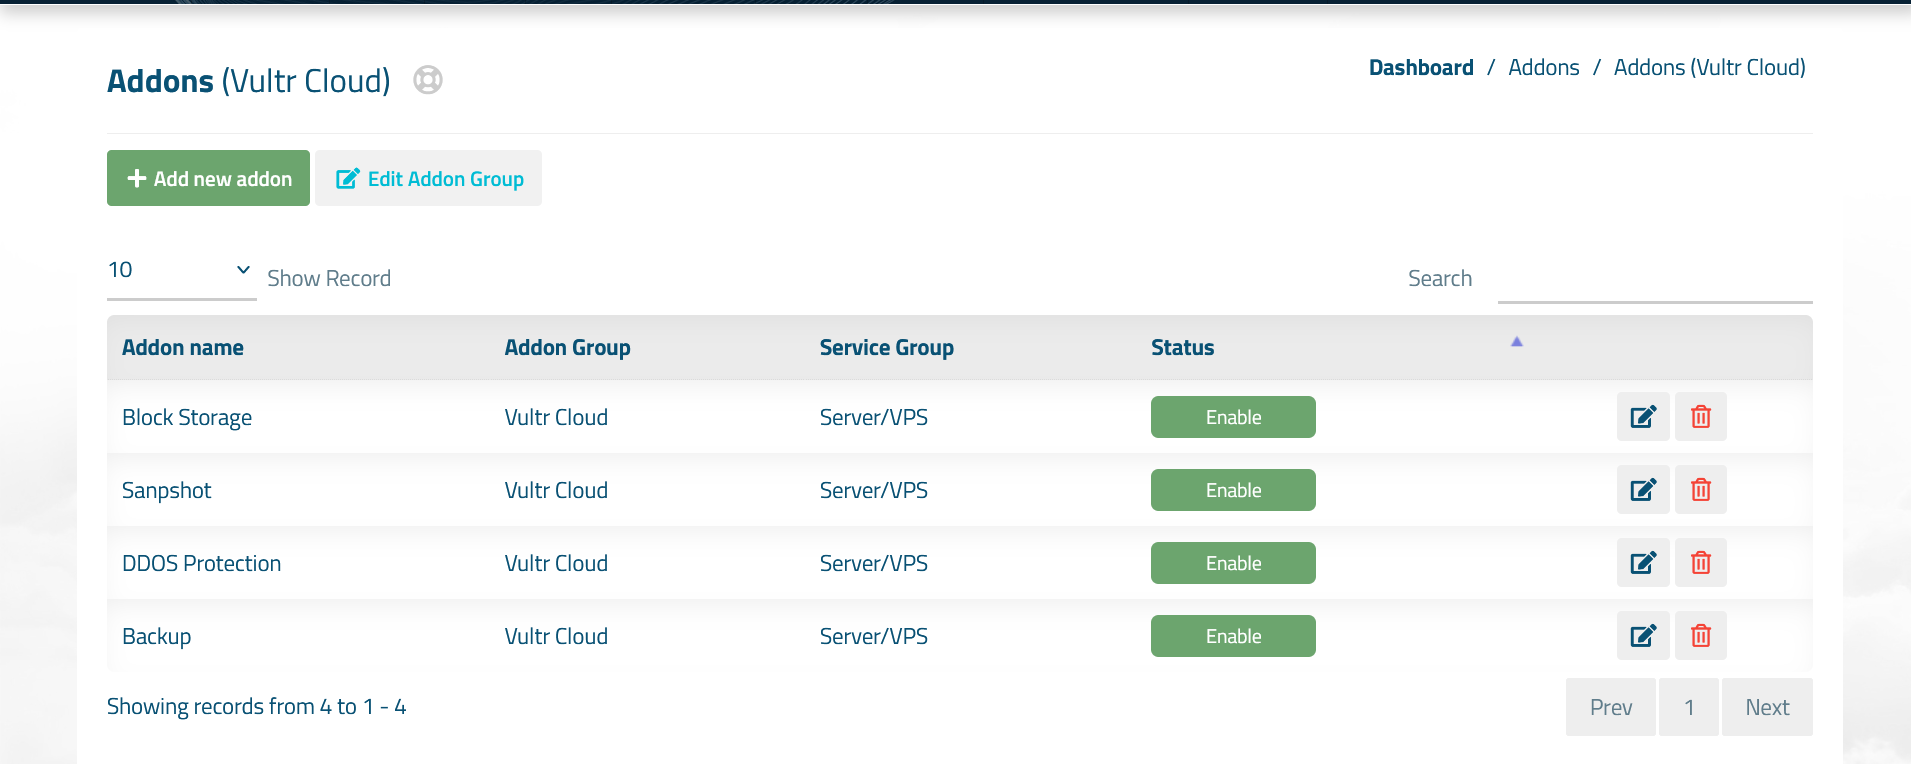1911x764 pixels.
Task: Select page 1 in pagination
Action: [1689, 707]
